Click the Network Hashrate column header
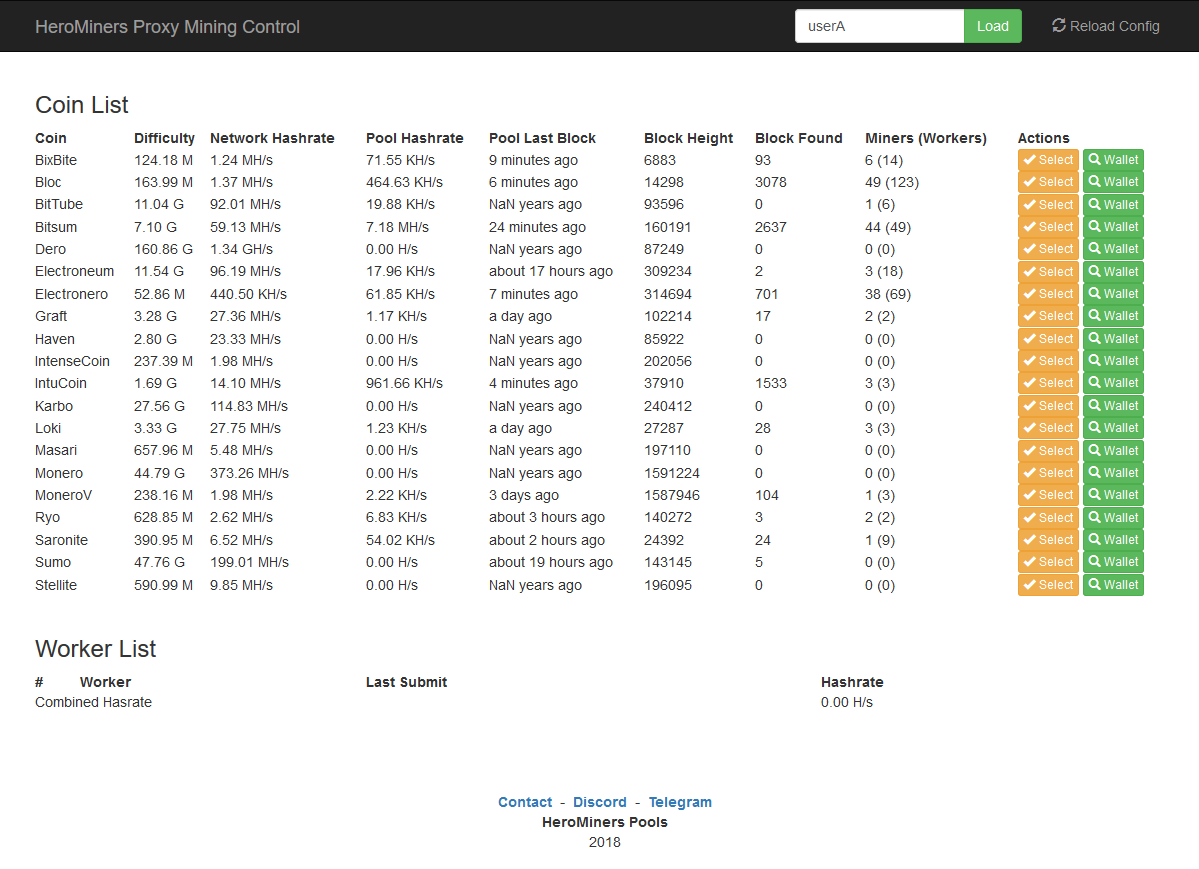Screen dimensions: 1199x869 point(272,138)
